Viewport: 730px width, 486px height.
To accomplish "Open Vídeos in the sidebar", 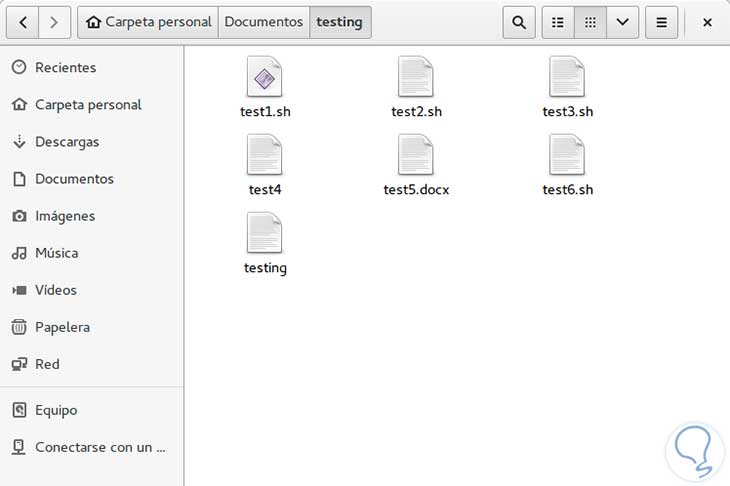I will pos(92,290).
